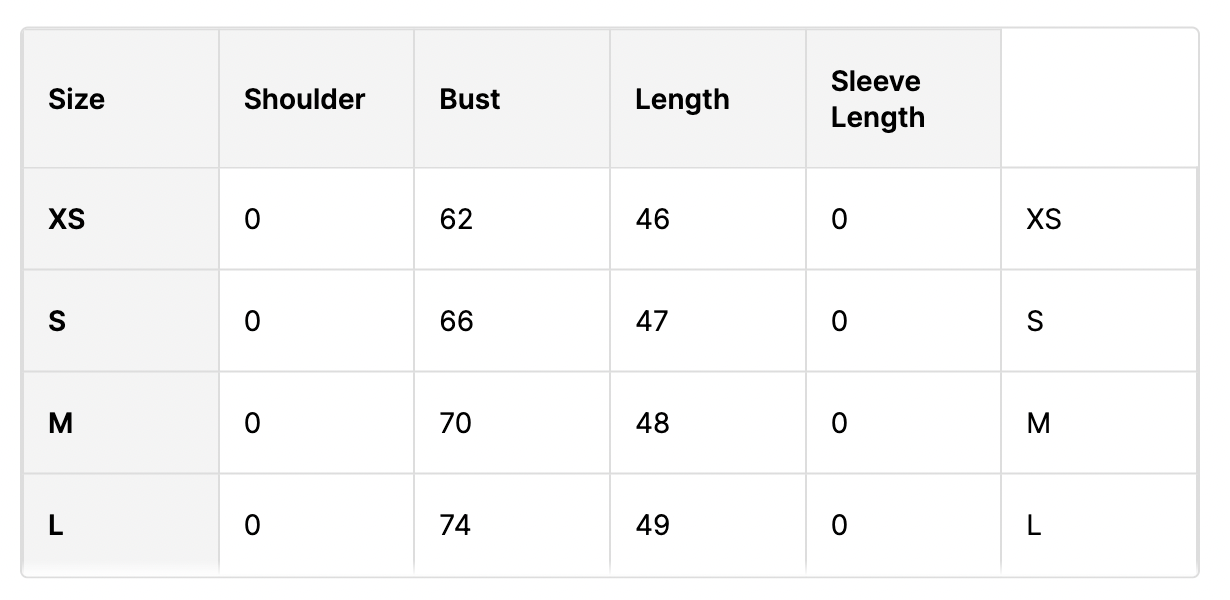Image resolution: width=1230 pixels, height=600 pixels.
Task: Select the Length value 49 cell
Action: (652, 525)
